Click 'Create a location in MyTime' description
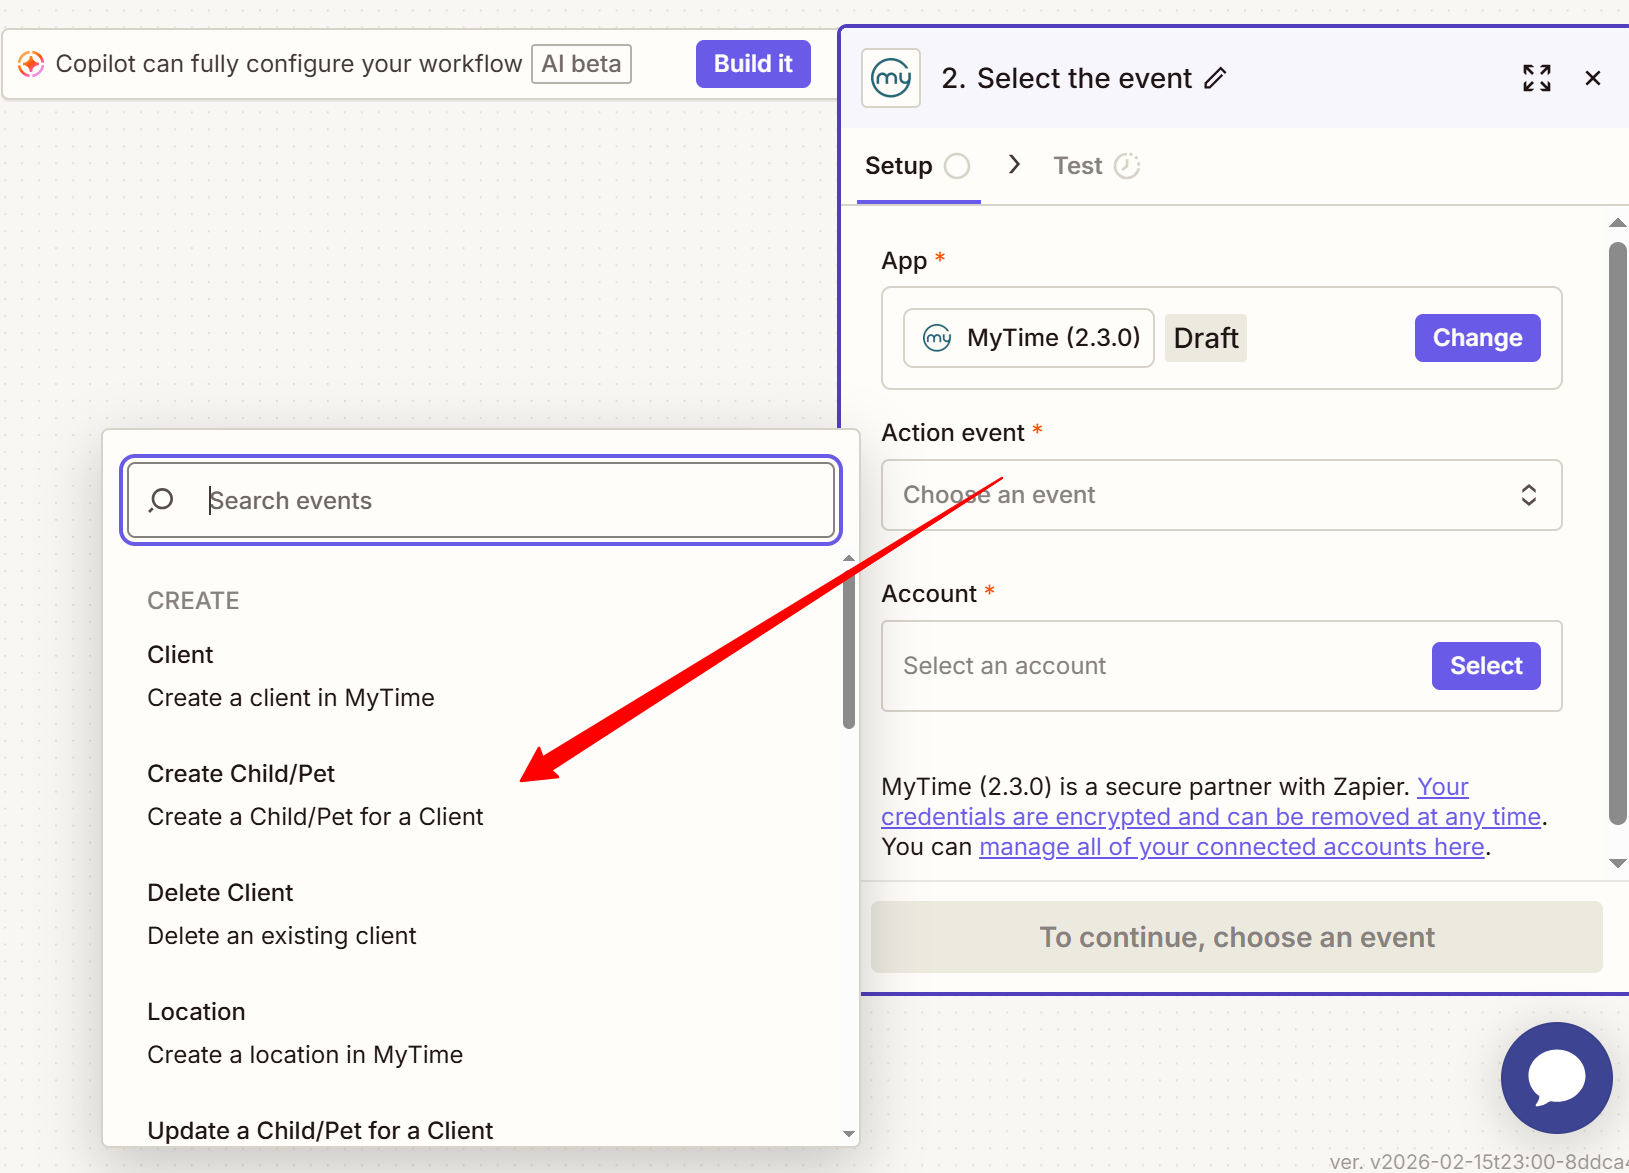Viewport: 1629px width, 1173px height. tap(305, 1055)
